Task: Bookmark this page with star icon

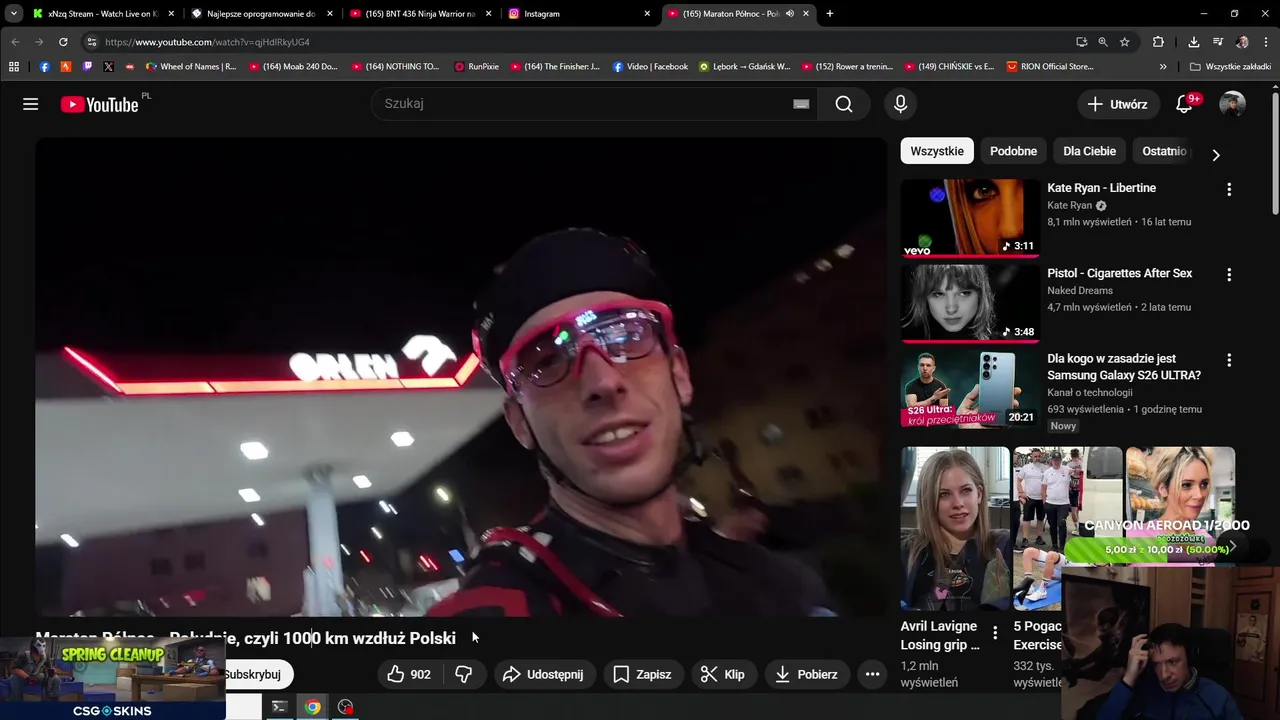Action: pos(1125,42)
